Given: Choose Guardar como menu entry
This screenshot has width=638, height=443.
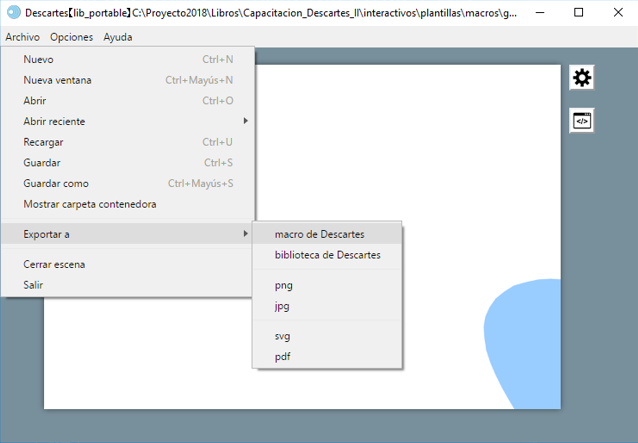Looking at the screenshot, I should click(128, 183).
